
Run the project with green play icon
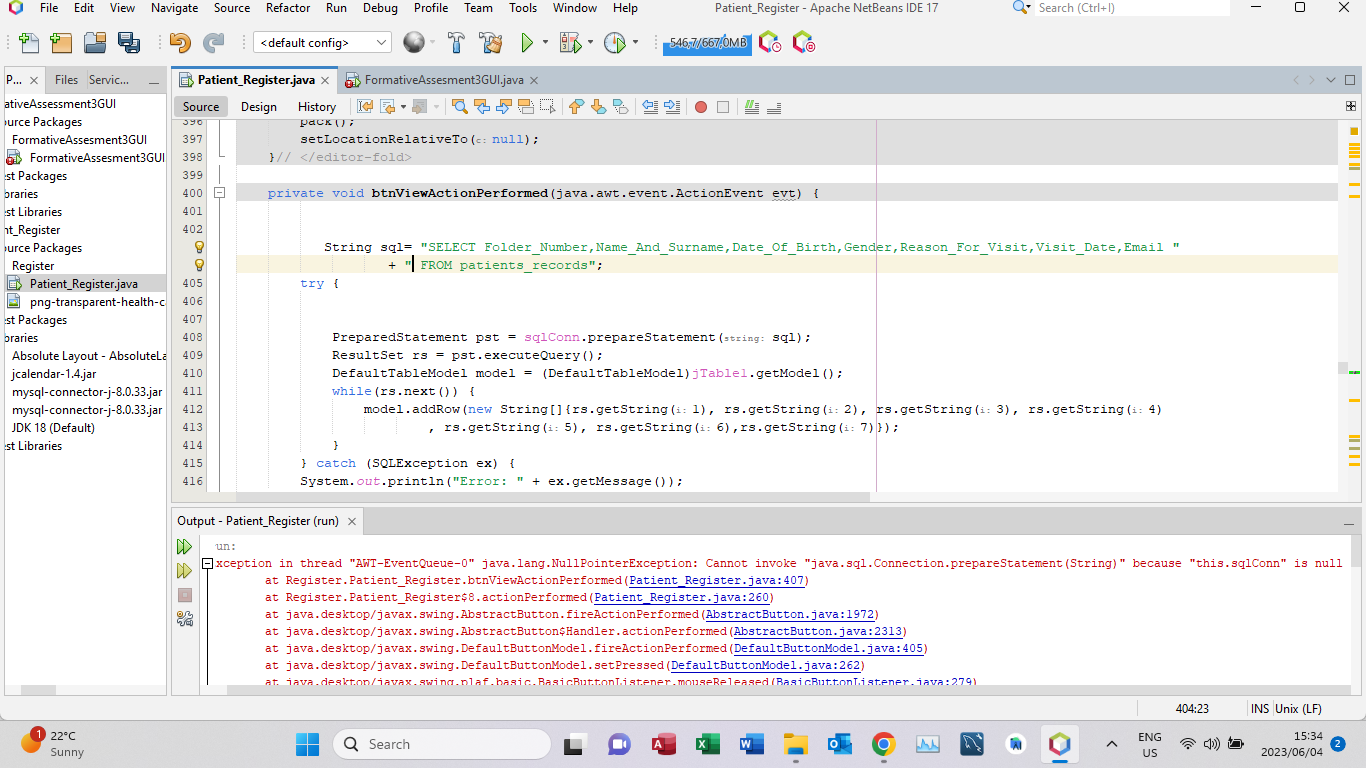[527, 43]
